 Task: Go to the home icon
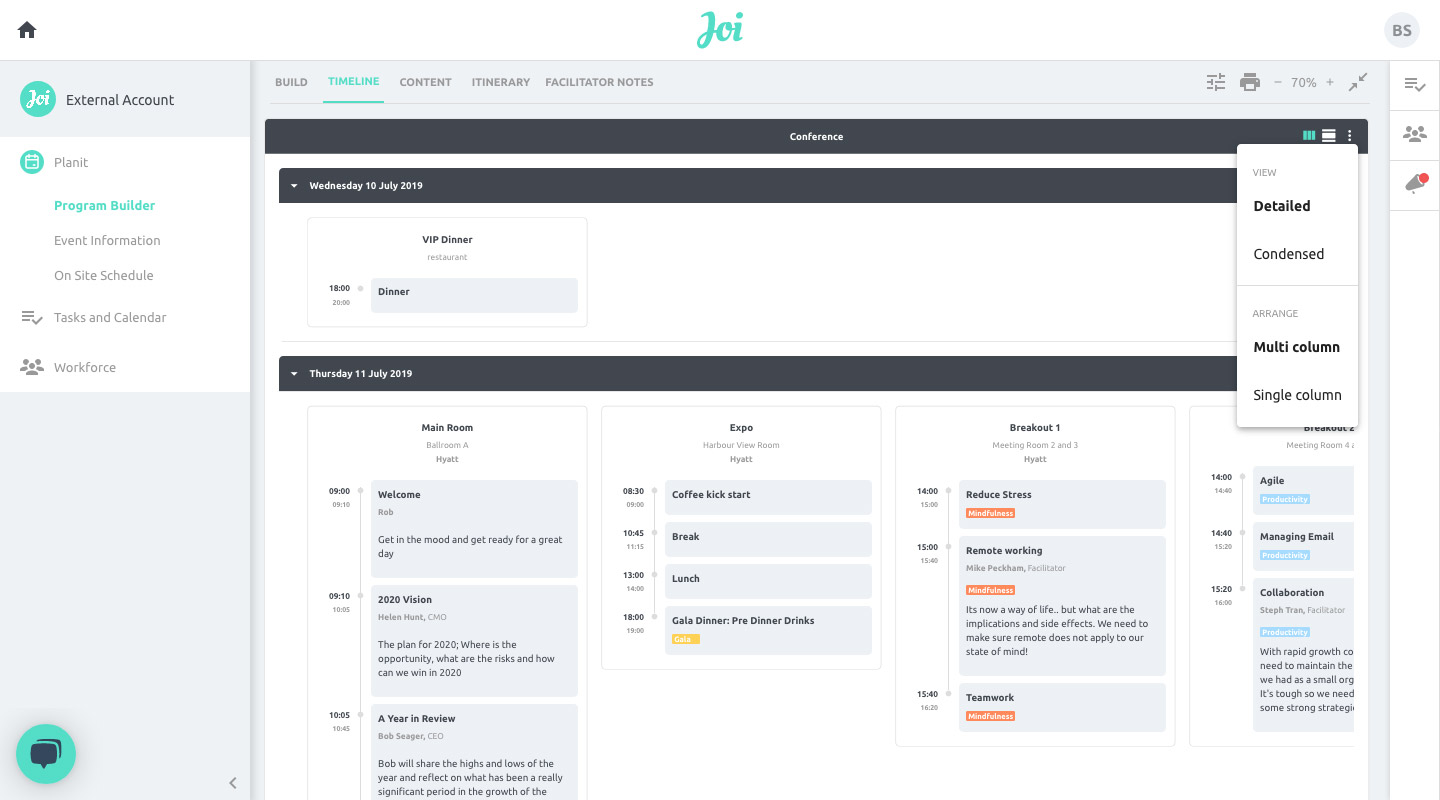pyautogui.click(x=27, y=30)
